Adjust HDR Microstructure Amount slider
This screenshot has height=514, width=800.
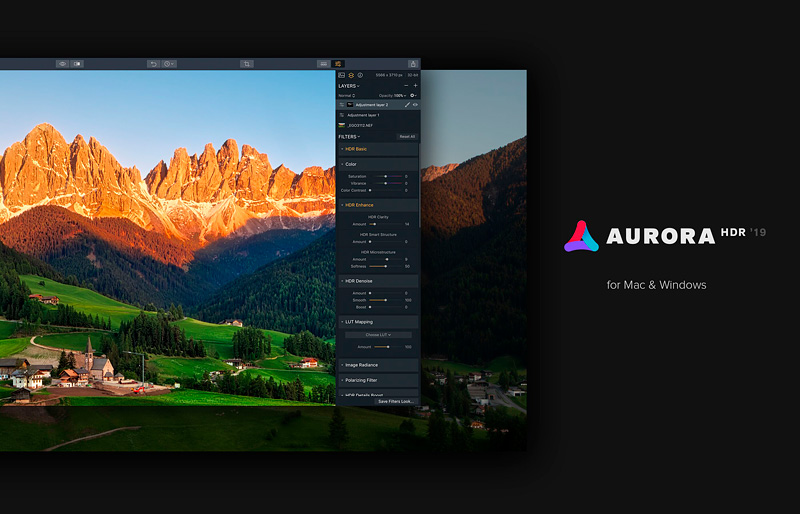tap(386, 259)
